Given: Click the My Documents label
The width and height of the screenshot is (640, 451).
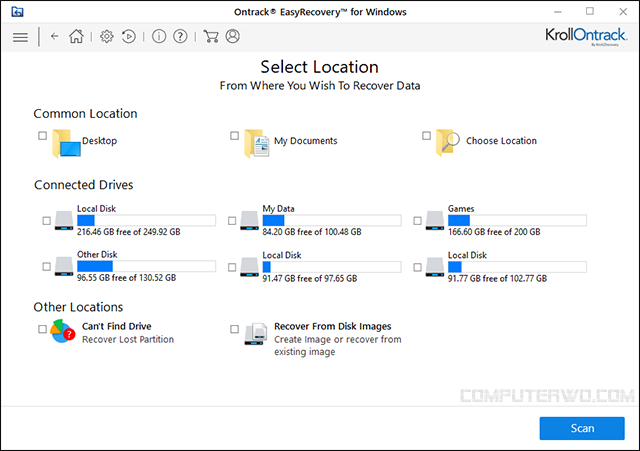Looking at the screenshot, I should pyautogui.click(x=306, y=141).
